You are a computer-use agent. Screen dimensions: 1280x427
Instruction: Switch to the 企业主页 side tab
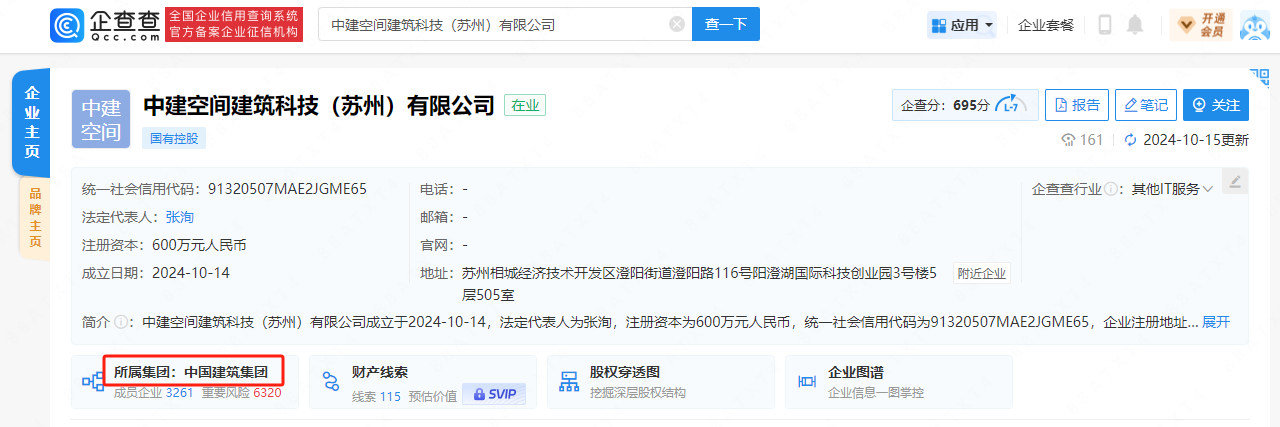(32, 121)
